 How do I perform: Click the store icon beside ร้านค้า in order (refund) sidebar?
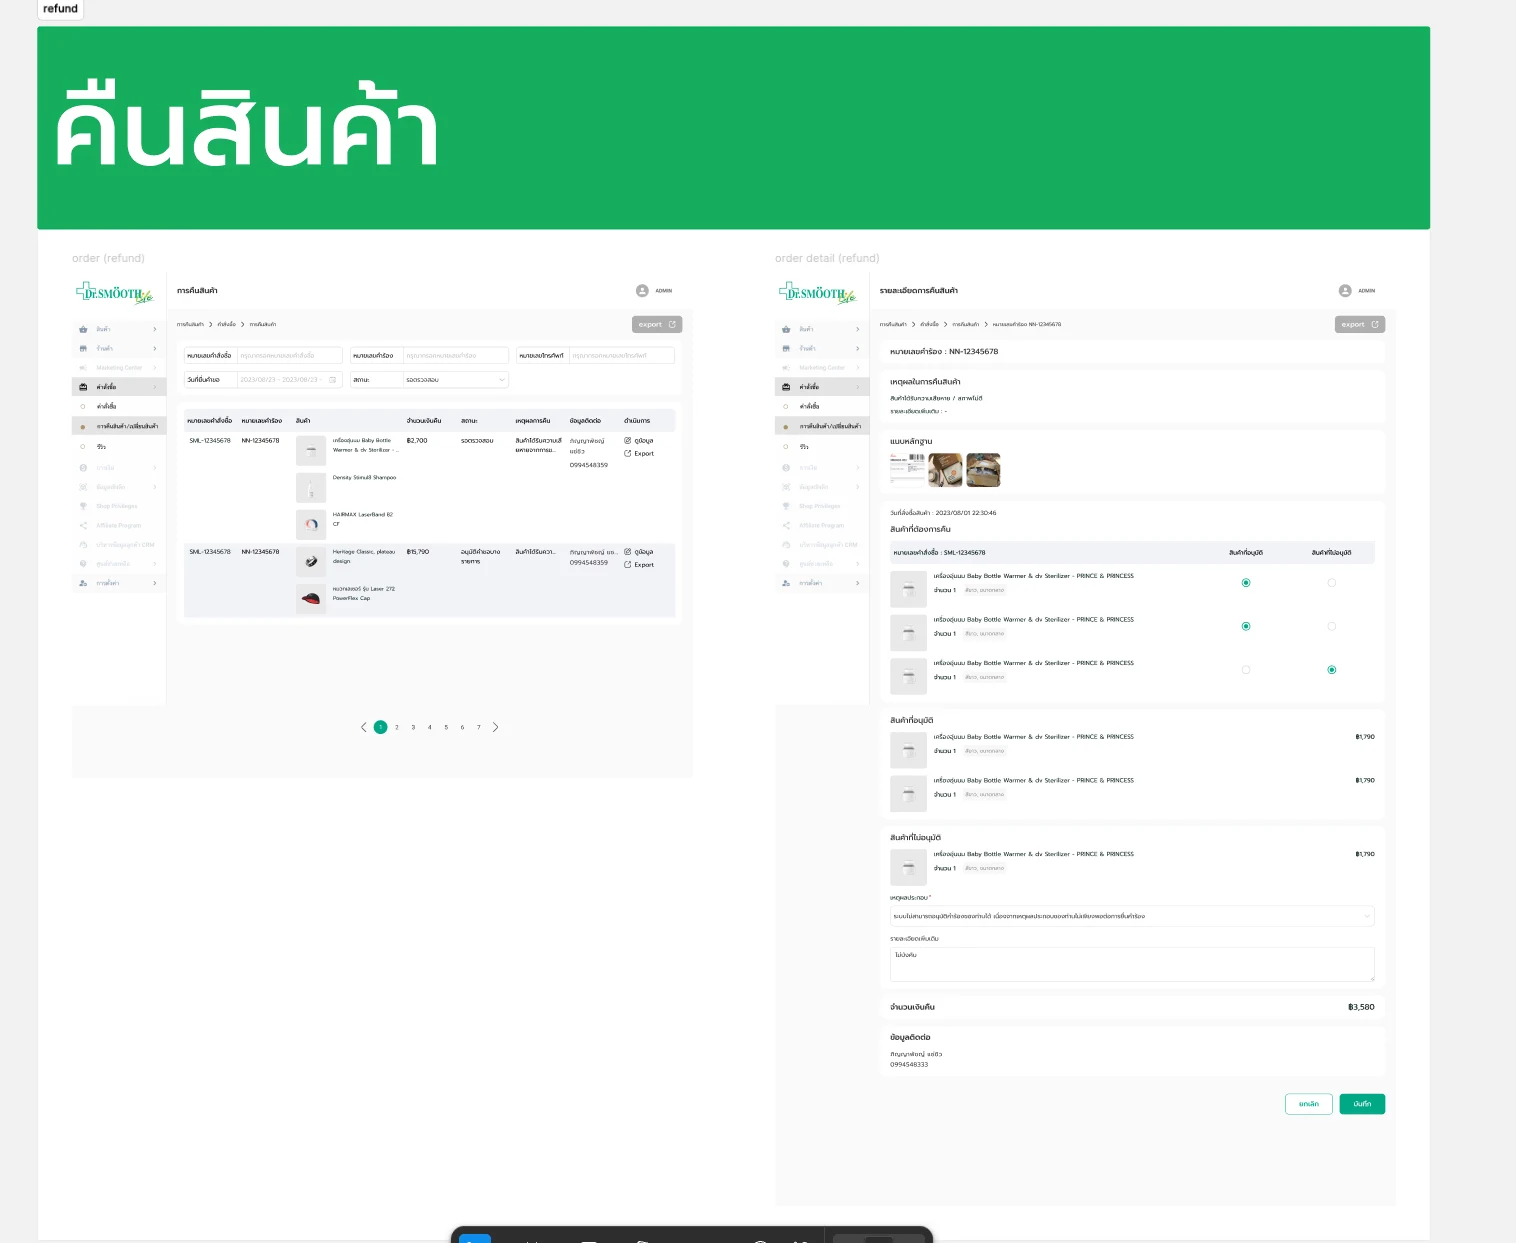(x=83, y=348)
